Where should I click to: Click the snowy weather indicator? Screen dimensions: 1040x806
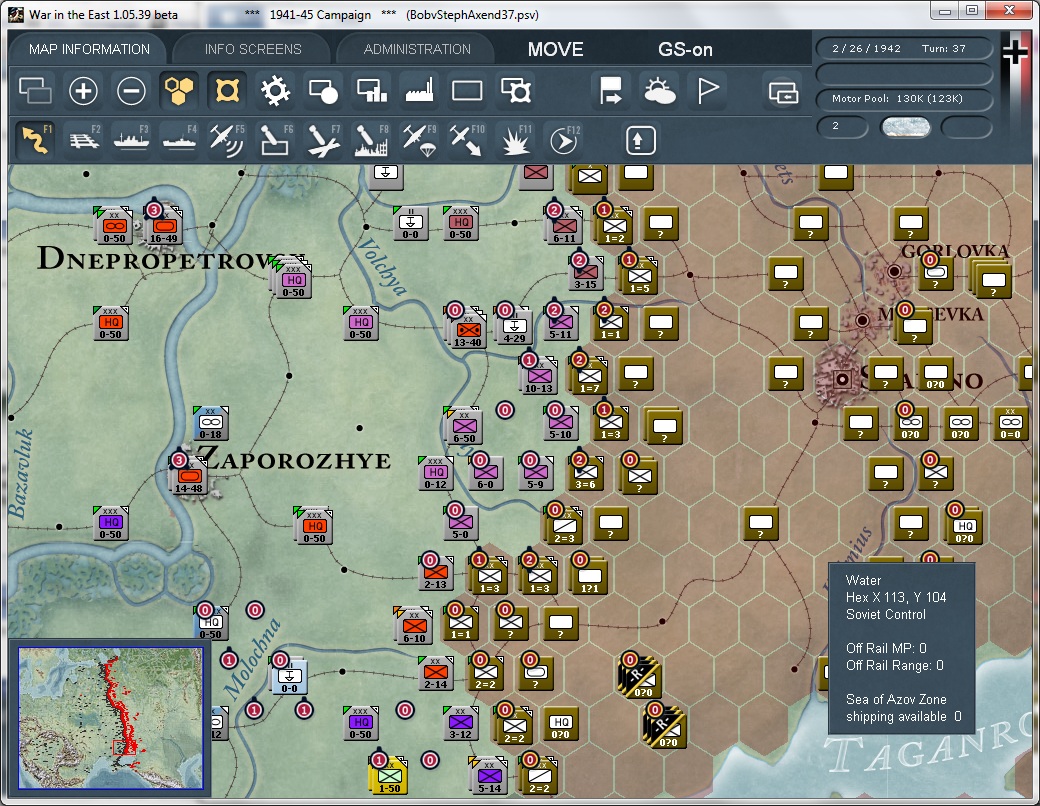[905, 127]
